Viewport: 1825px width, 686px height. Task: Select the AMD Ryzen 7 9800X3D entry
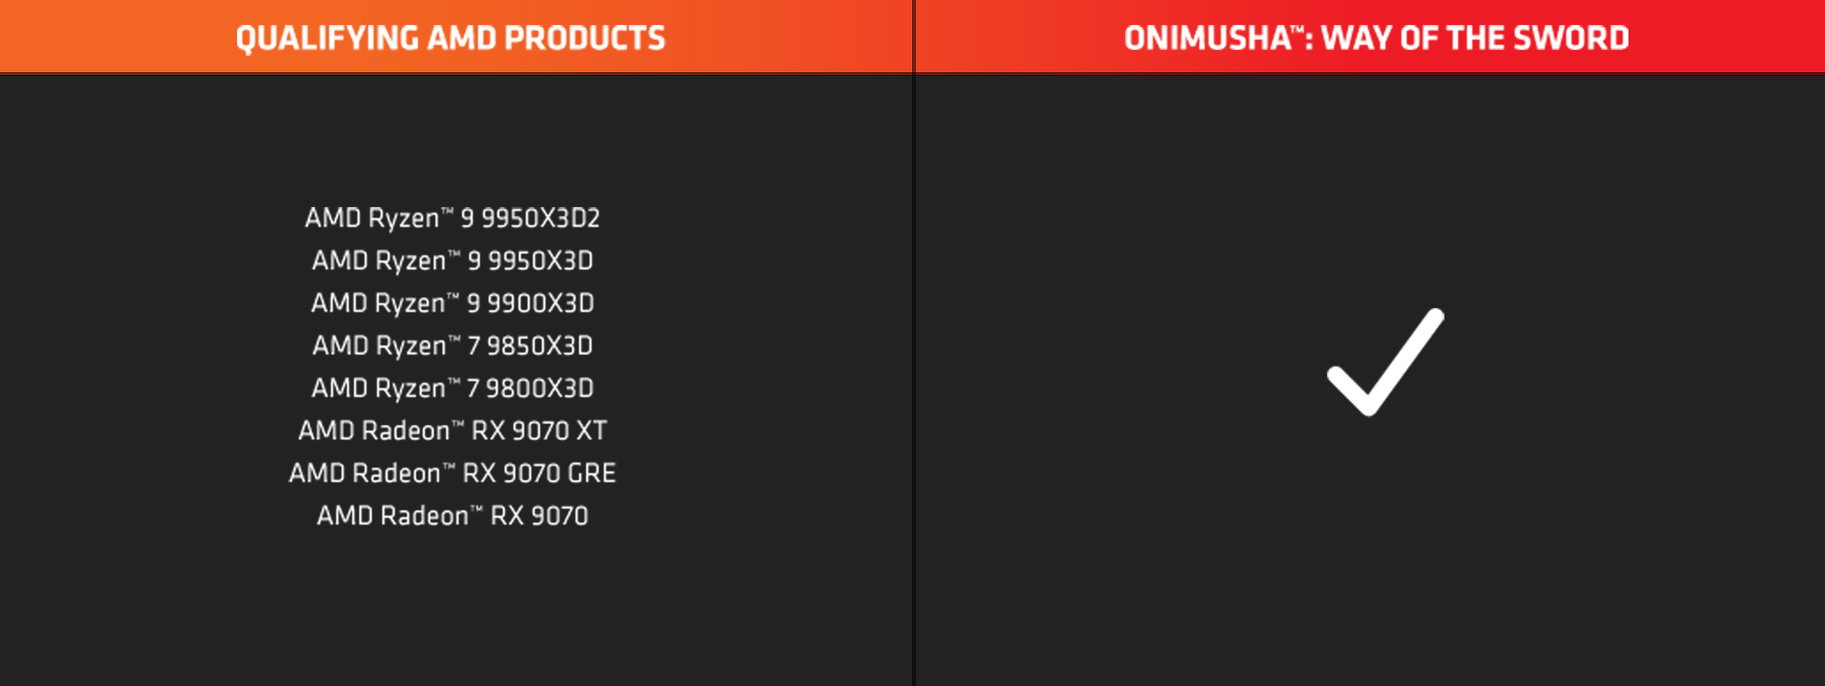(x=452, y=388)
